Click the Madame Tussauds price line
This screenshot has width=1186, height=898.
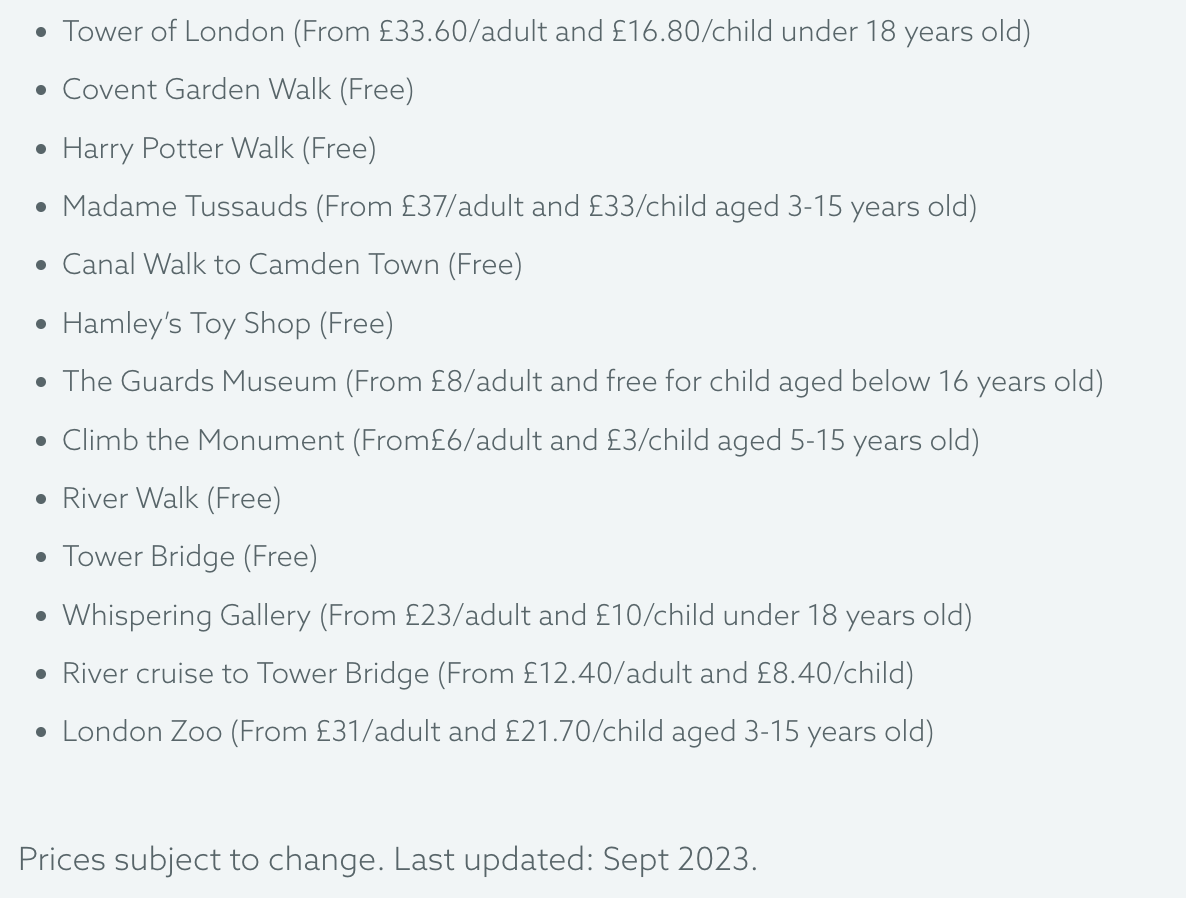click(520, 207)
